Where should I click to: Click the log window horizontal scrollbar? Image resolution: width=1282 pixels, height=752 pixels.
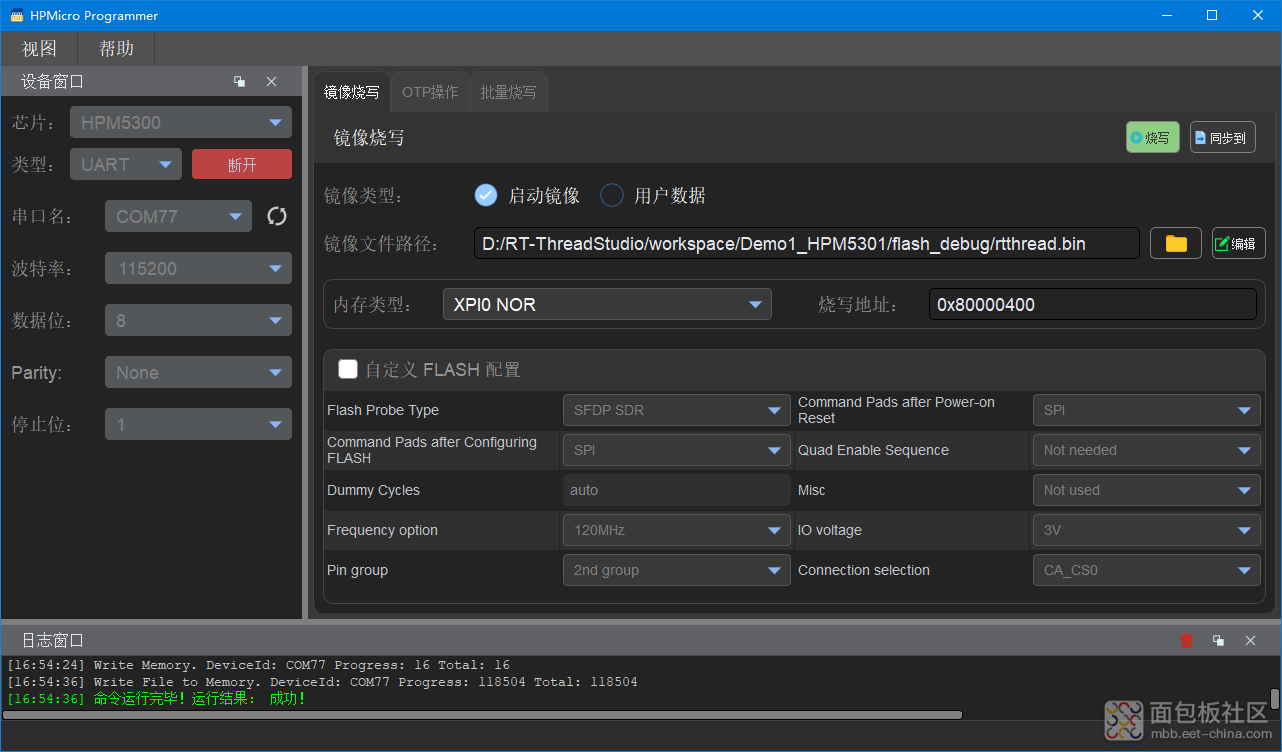pos(485,715)
